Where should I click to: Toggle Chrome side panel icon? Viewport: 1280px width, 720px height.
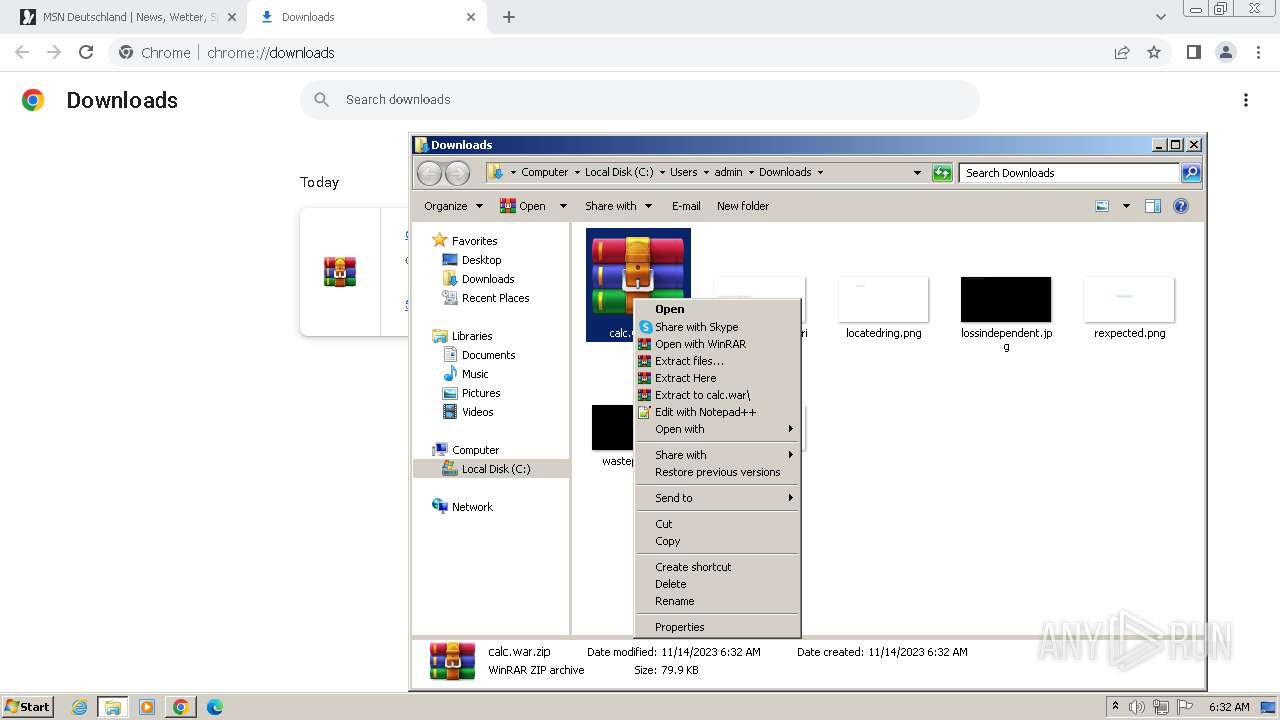click(1193, 53)
